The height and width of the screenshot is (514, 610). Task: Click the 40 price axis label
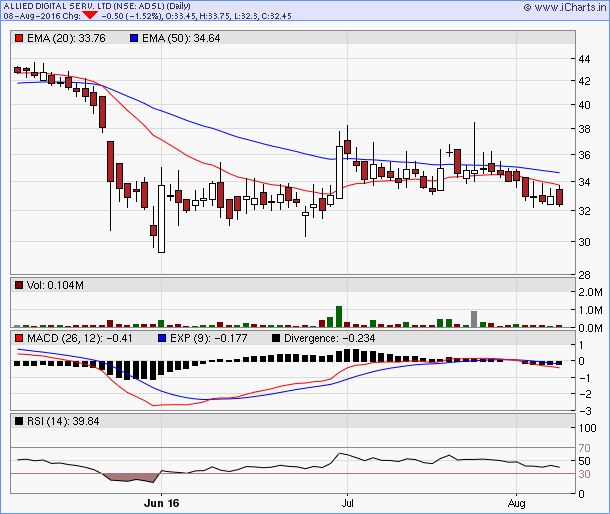[x=584, y=105]
